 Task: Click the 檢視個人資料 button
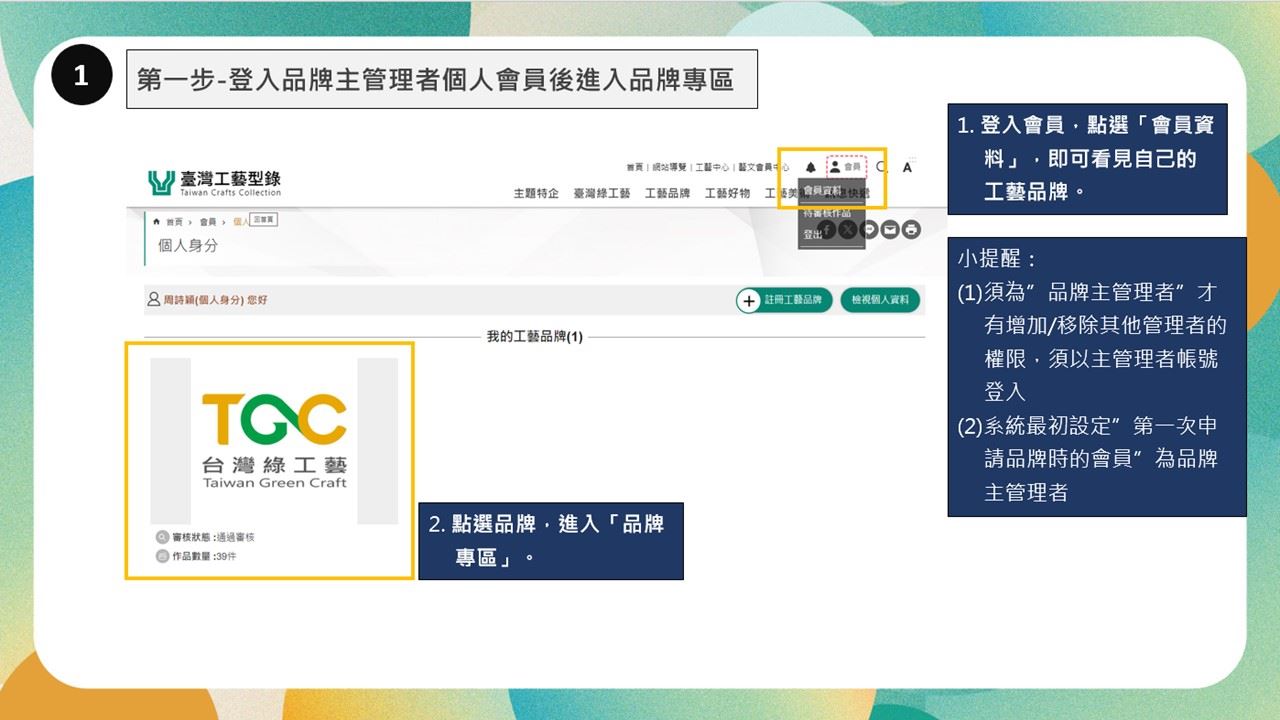click(880, 300)
